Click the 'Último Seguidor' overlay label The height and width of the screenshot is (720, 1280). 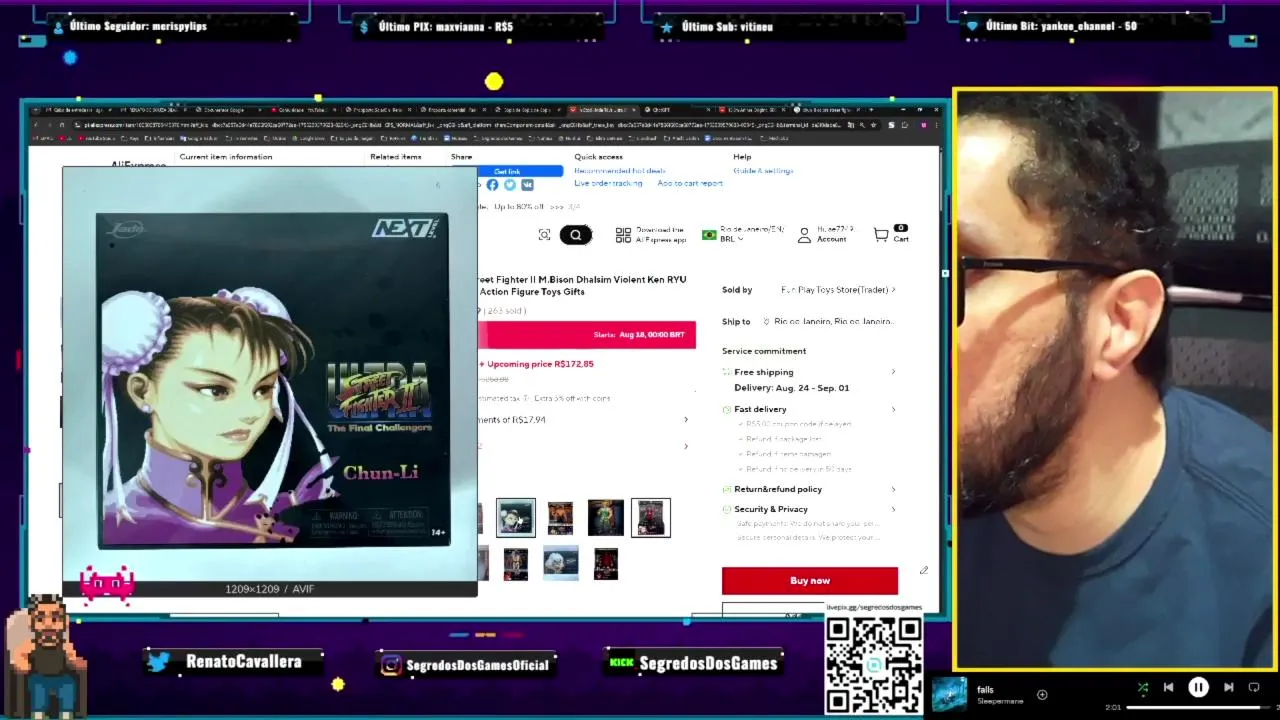click(138, 27)
